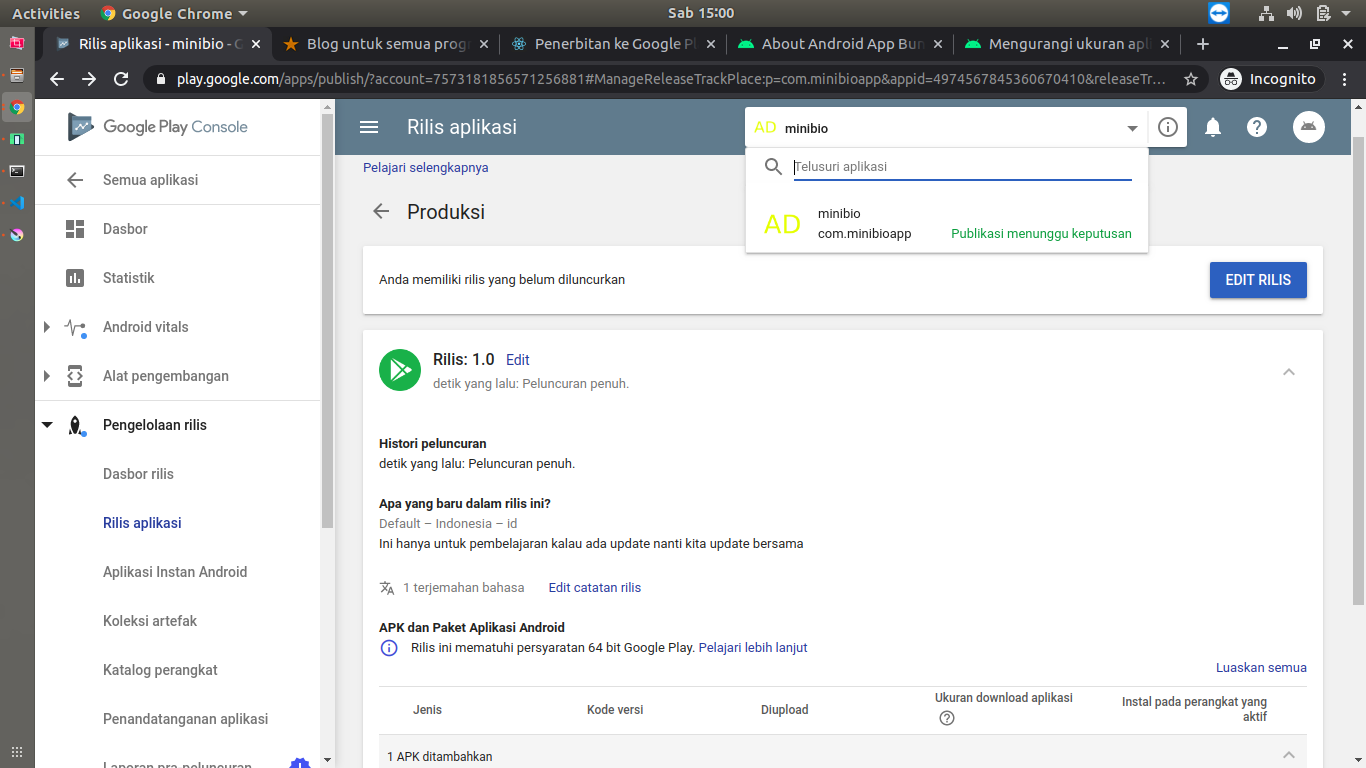Click the Android vitals pulse icon
Image resolution: width=1366 pixels, height=768 pixels.
pyautogui.click(x=75, y=327)
